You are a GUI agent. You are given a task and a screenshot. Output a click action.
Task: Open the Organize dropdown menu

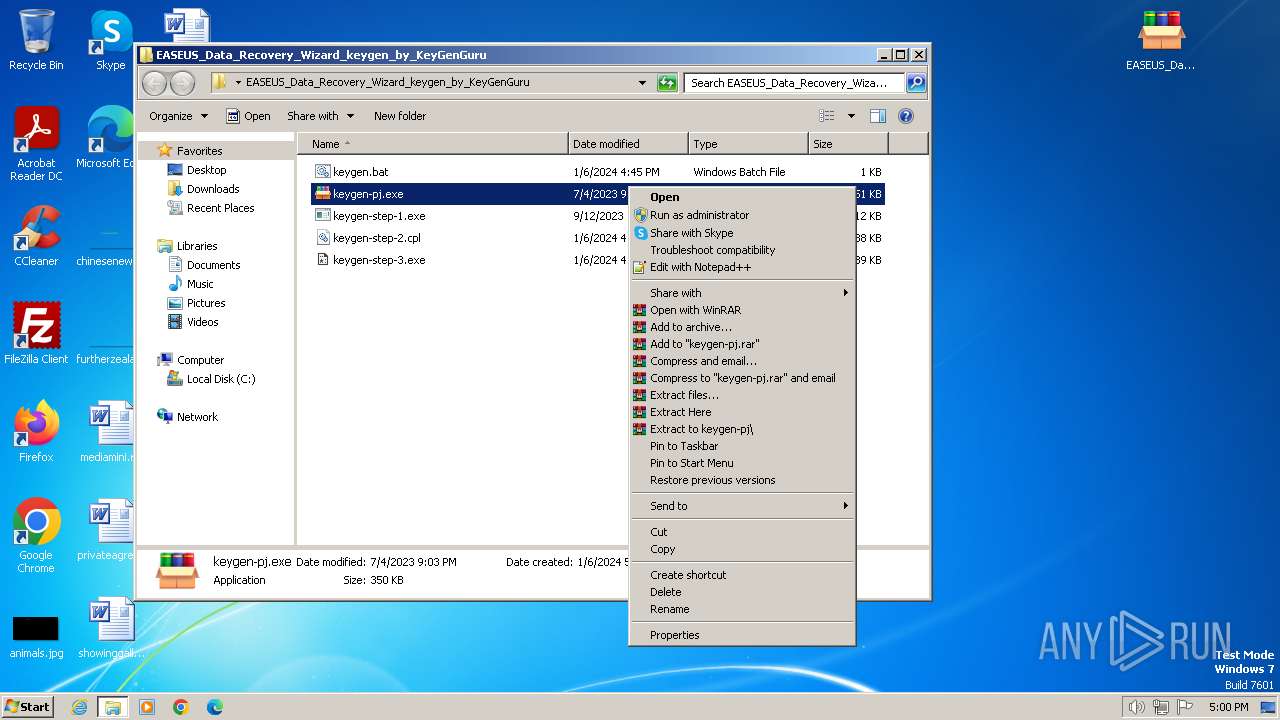(178, 116)
